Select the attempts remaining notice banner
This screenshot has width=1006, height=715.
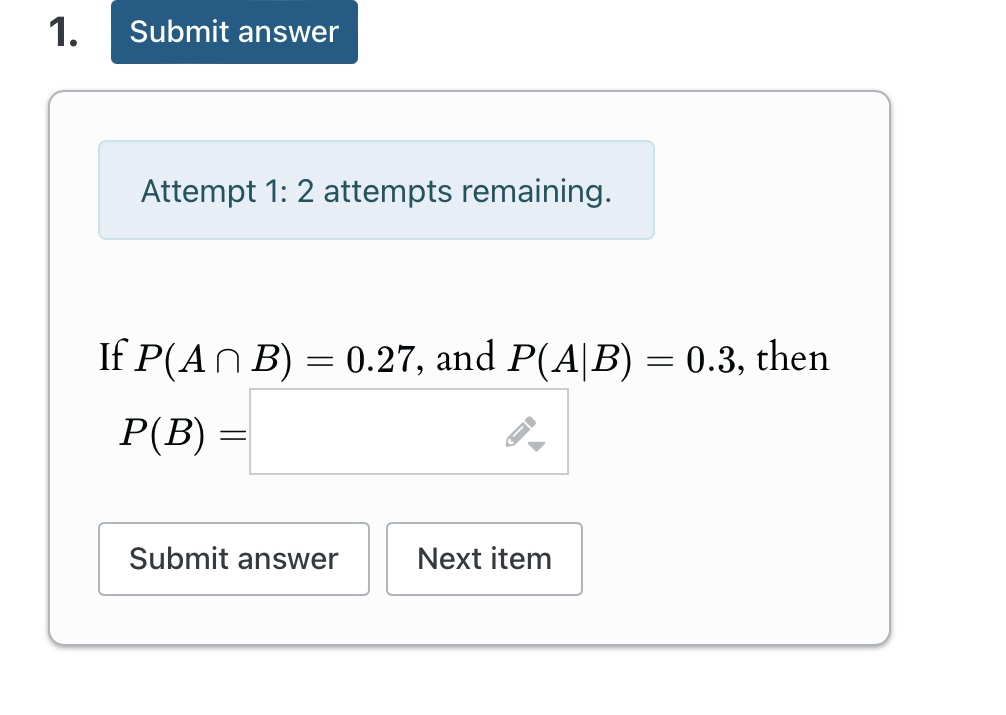tap(376, 190)
